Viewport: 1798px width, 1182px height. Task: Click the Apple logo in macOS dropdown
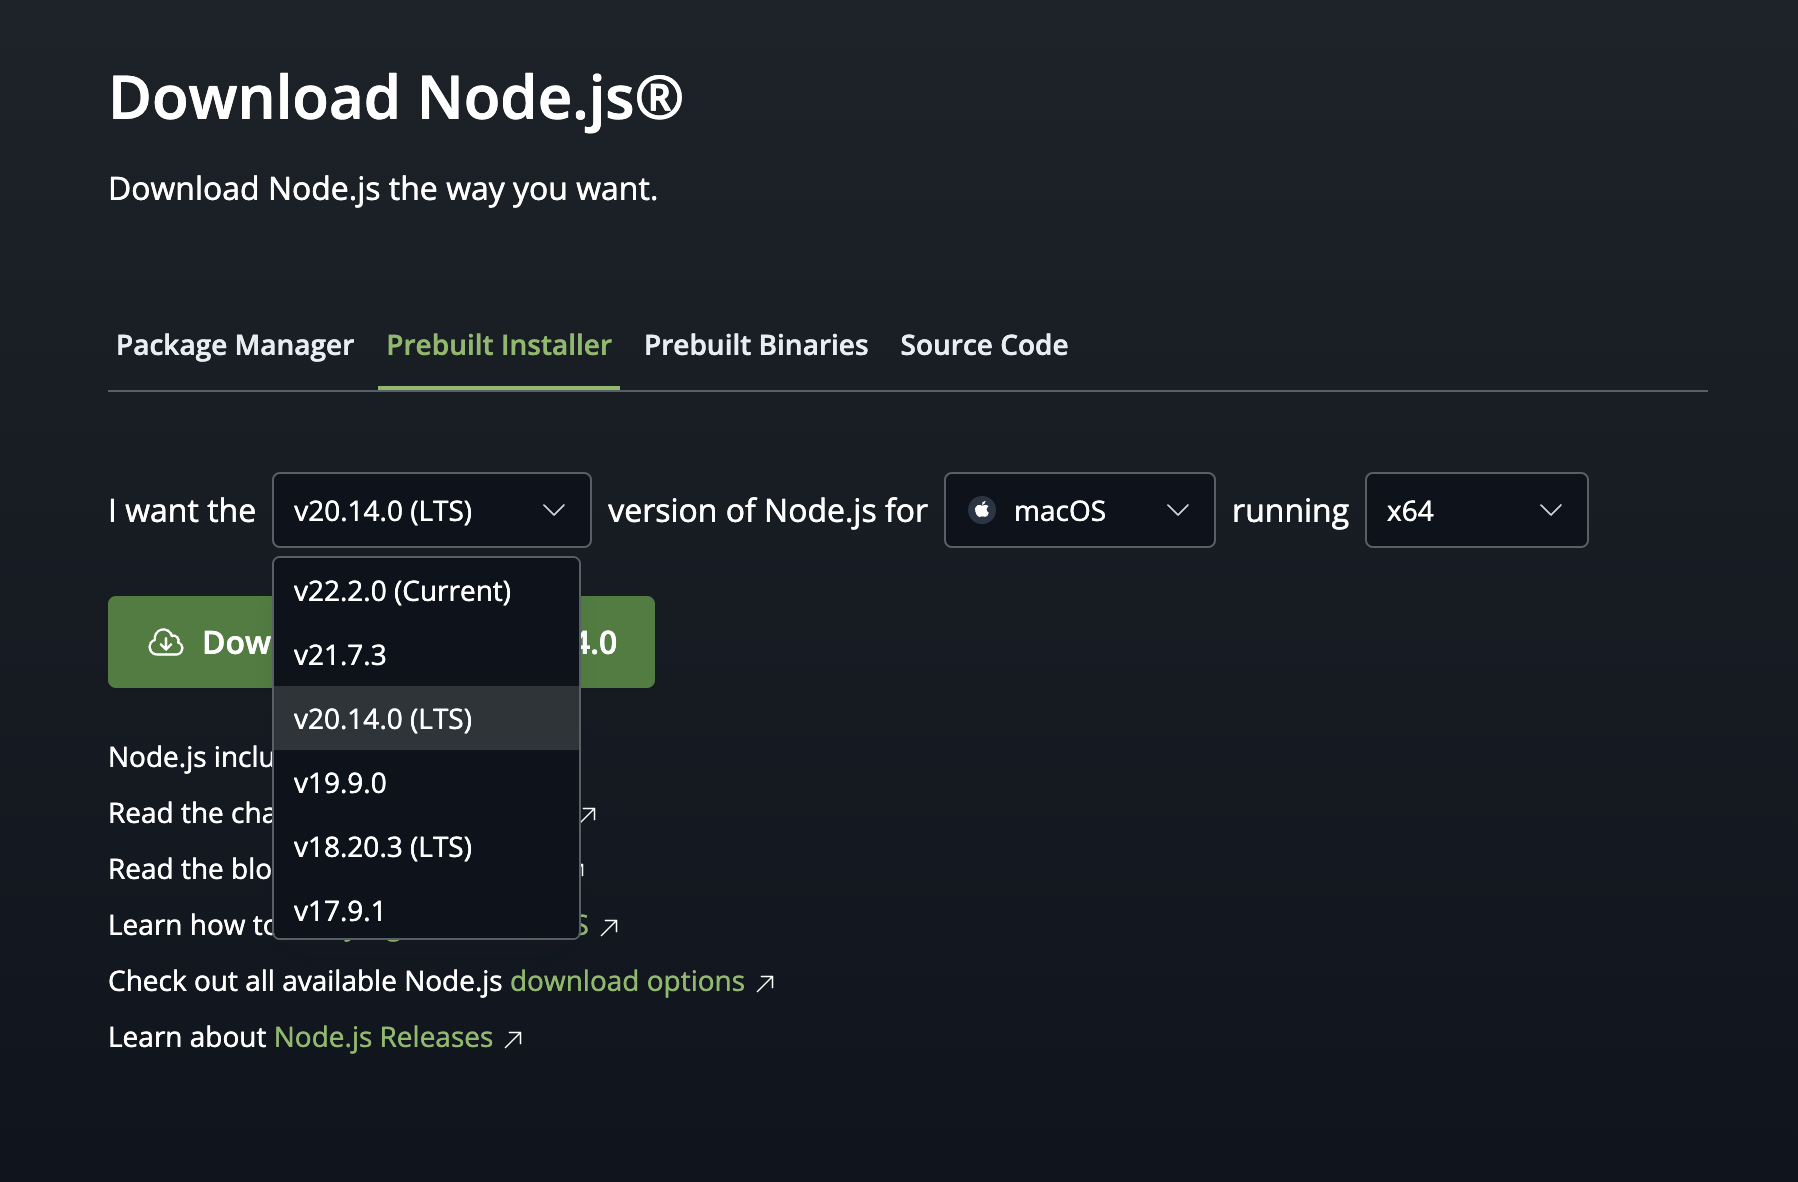click(982, 510)
